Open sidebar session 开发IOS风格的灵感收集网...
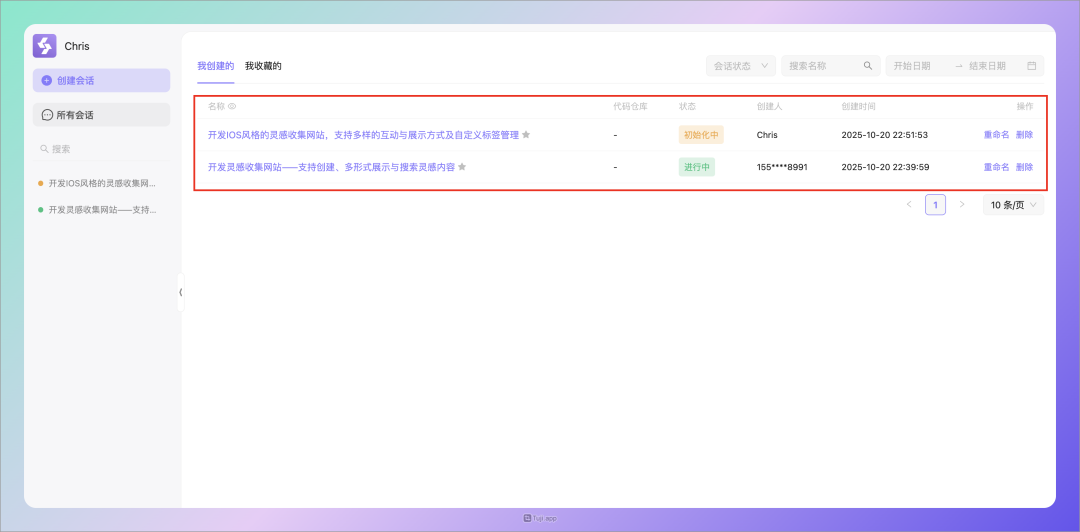The width and height of the screenshot is (1080, 532). coord(102,183)
